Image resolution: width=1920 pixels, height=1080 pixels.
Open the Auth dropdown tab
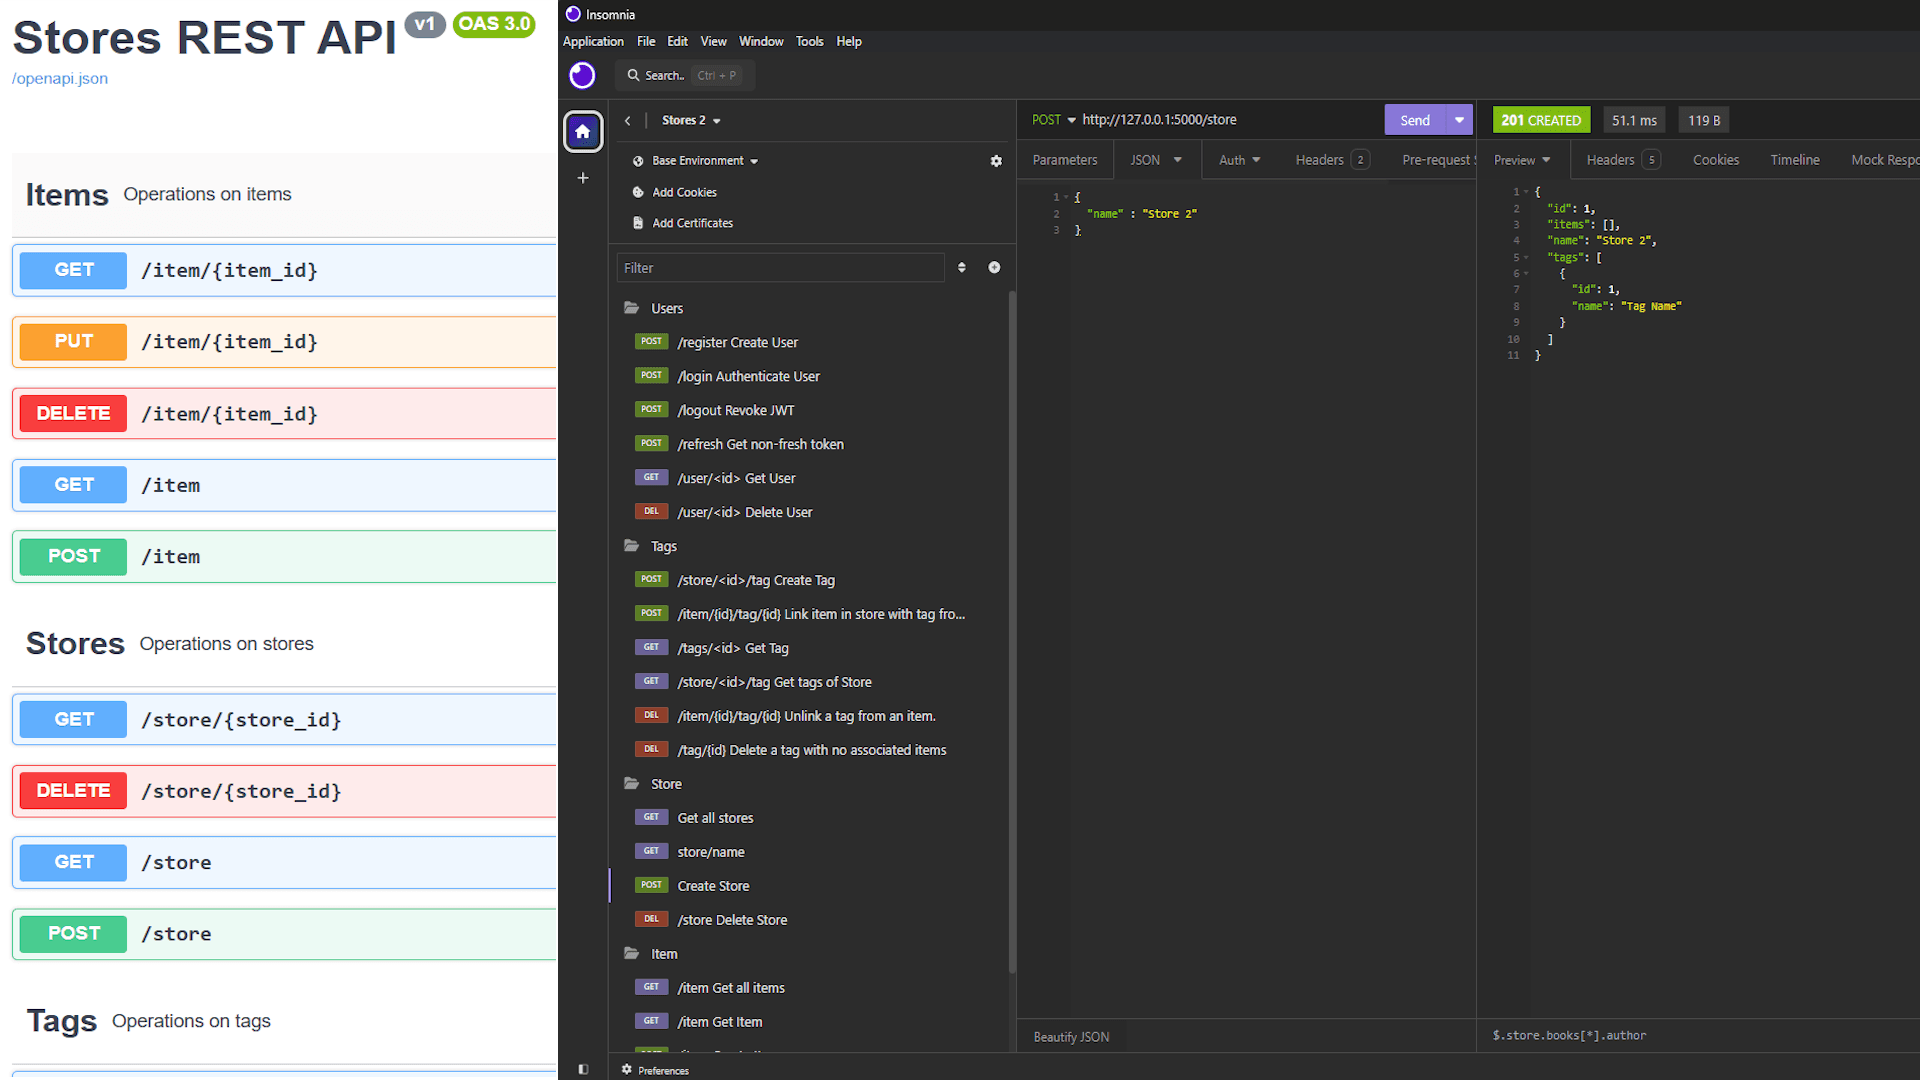click(1239, 160)
